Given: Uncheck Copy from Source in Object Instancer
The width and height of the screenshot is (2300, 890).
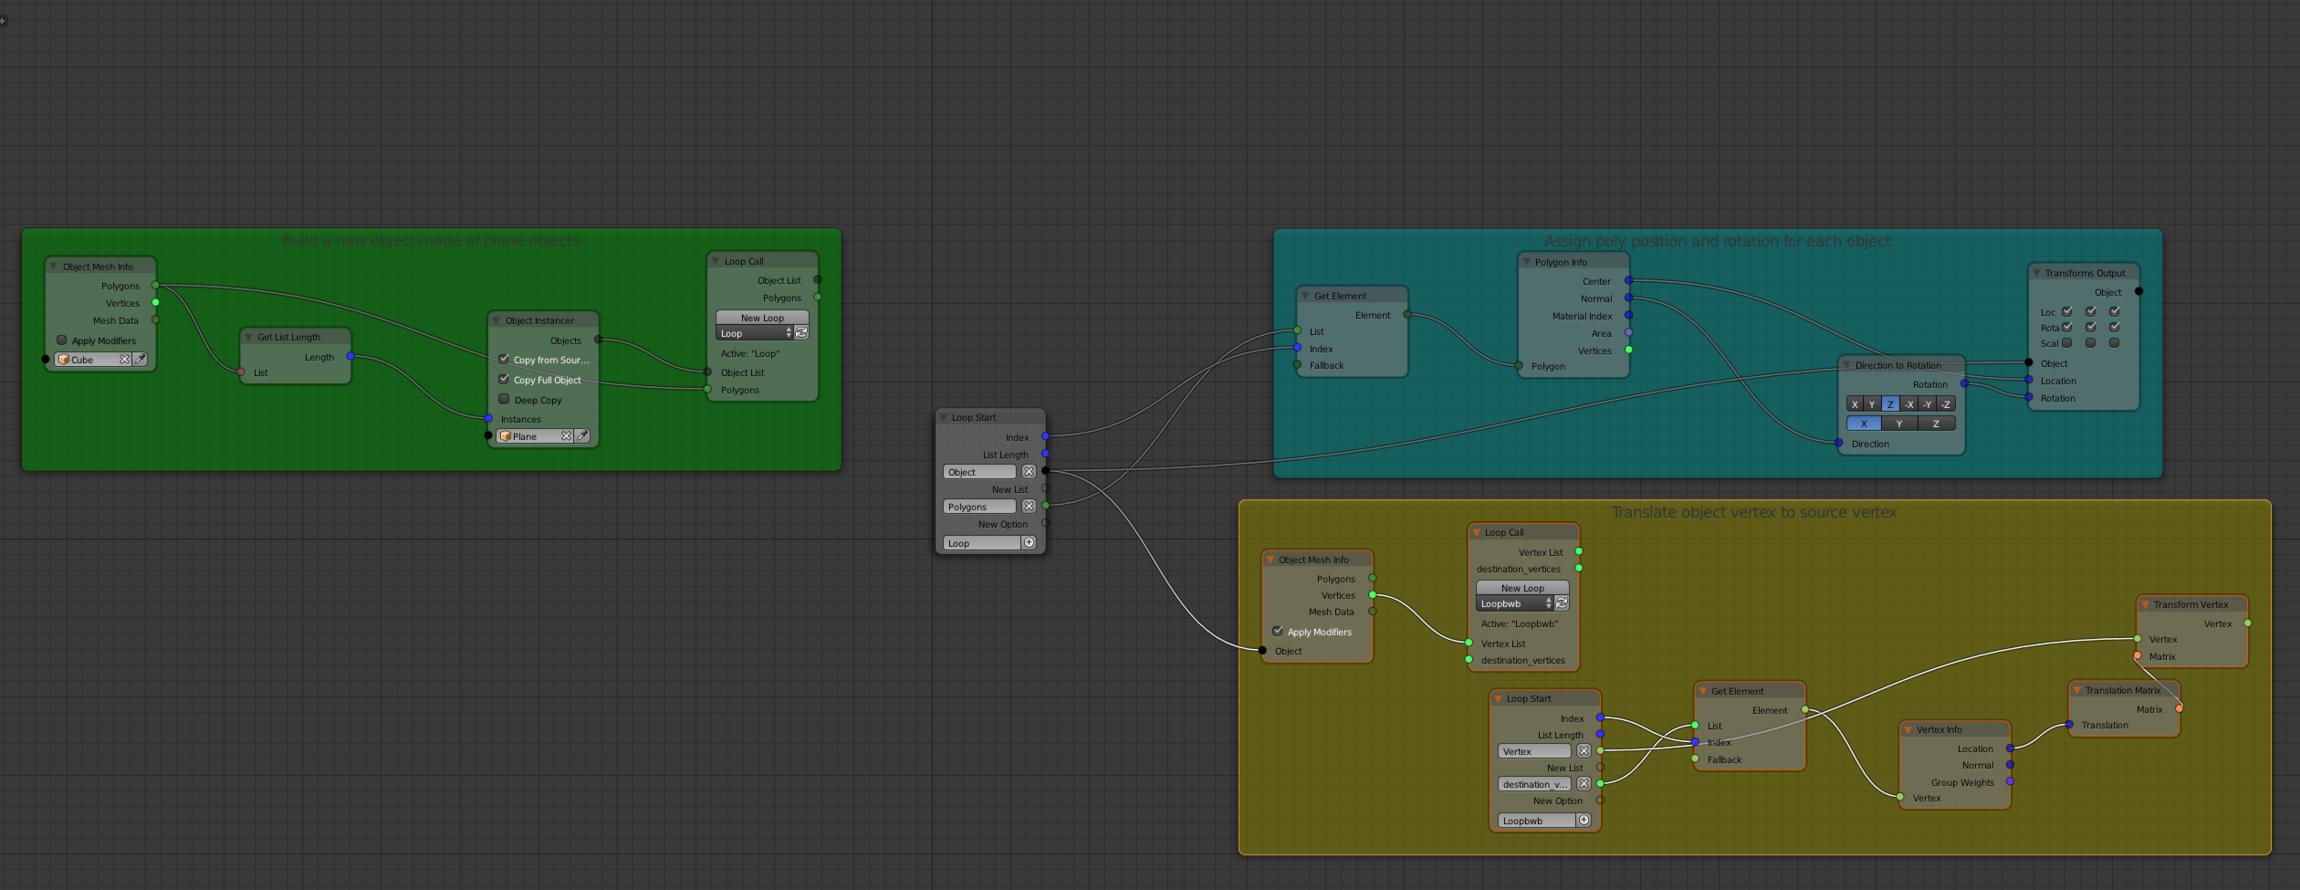Looking at the screenshot, I should coord(504,359).
